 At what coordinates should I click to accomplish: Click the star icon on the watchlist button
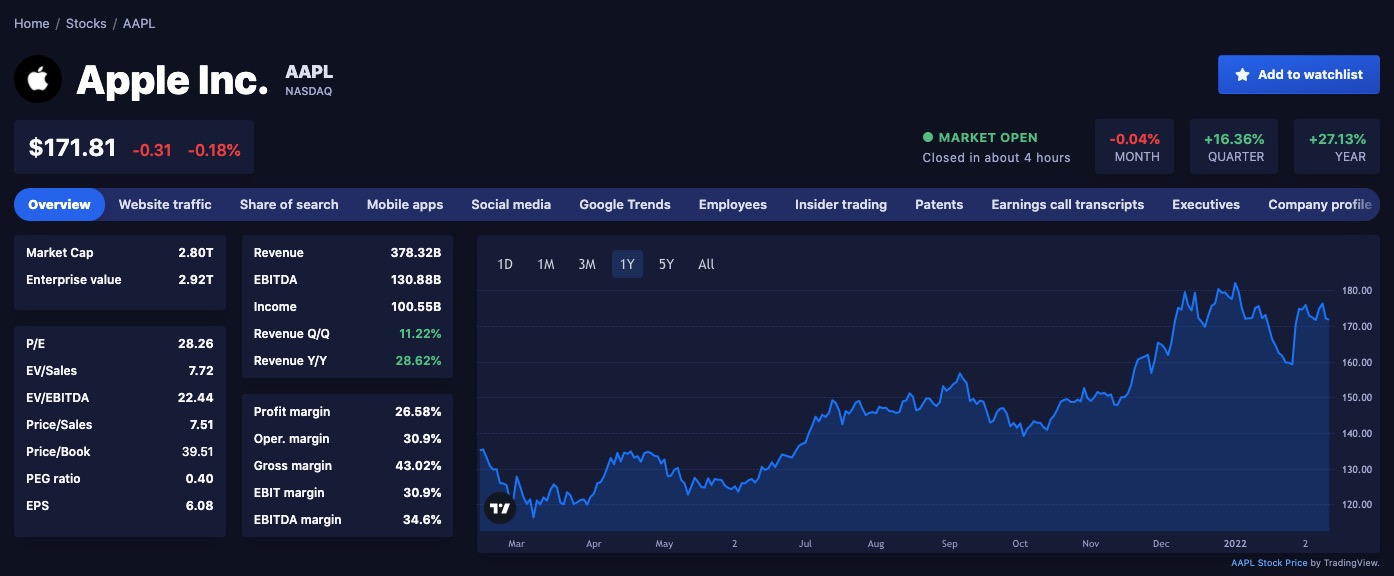[x=1242, y=75]
